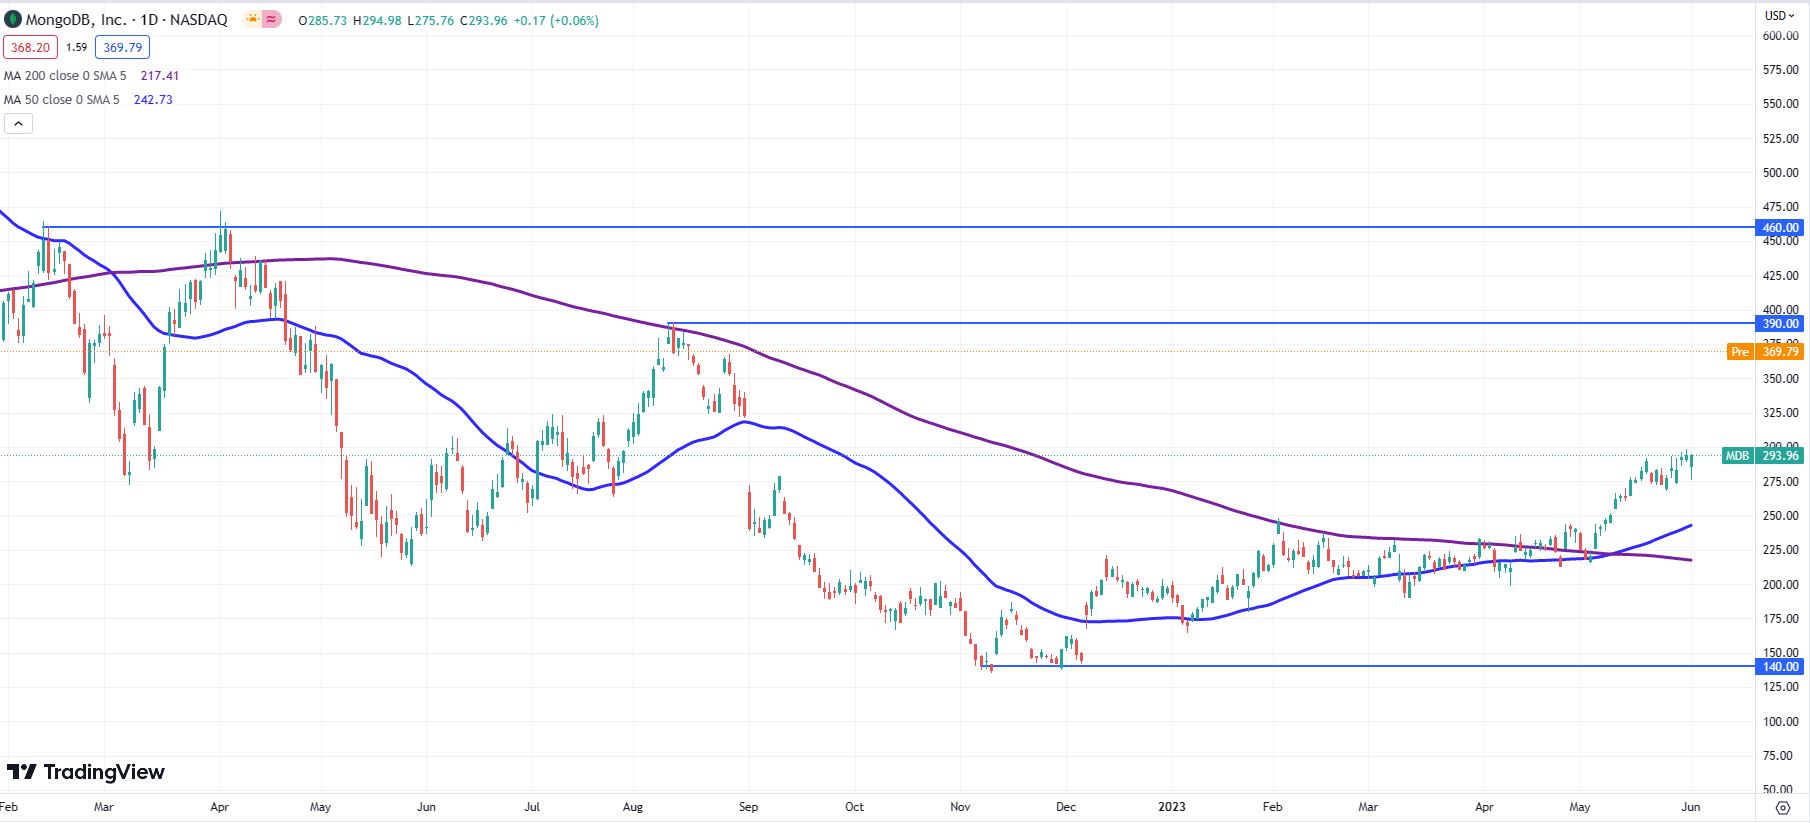Click the 2023 label on time axis
This screenshot has width=1810, height=823.
1172,807
